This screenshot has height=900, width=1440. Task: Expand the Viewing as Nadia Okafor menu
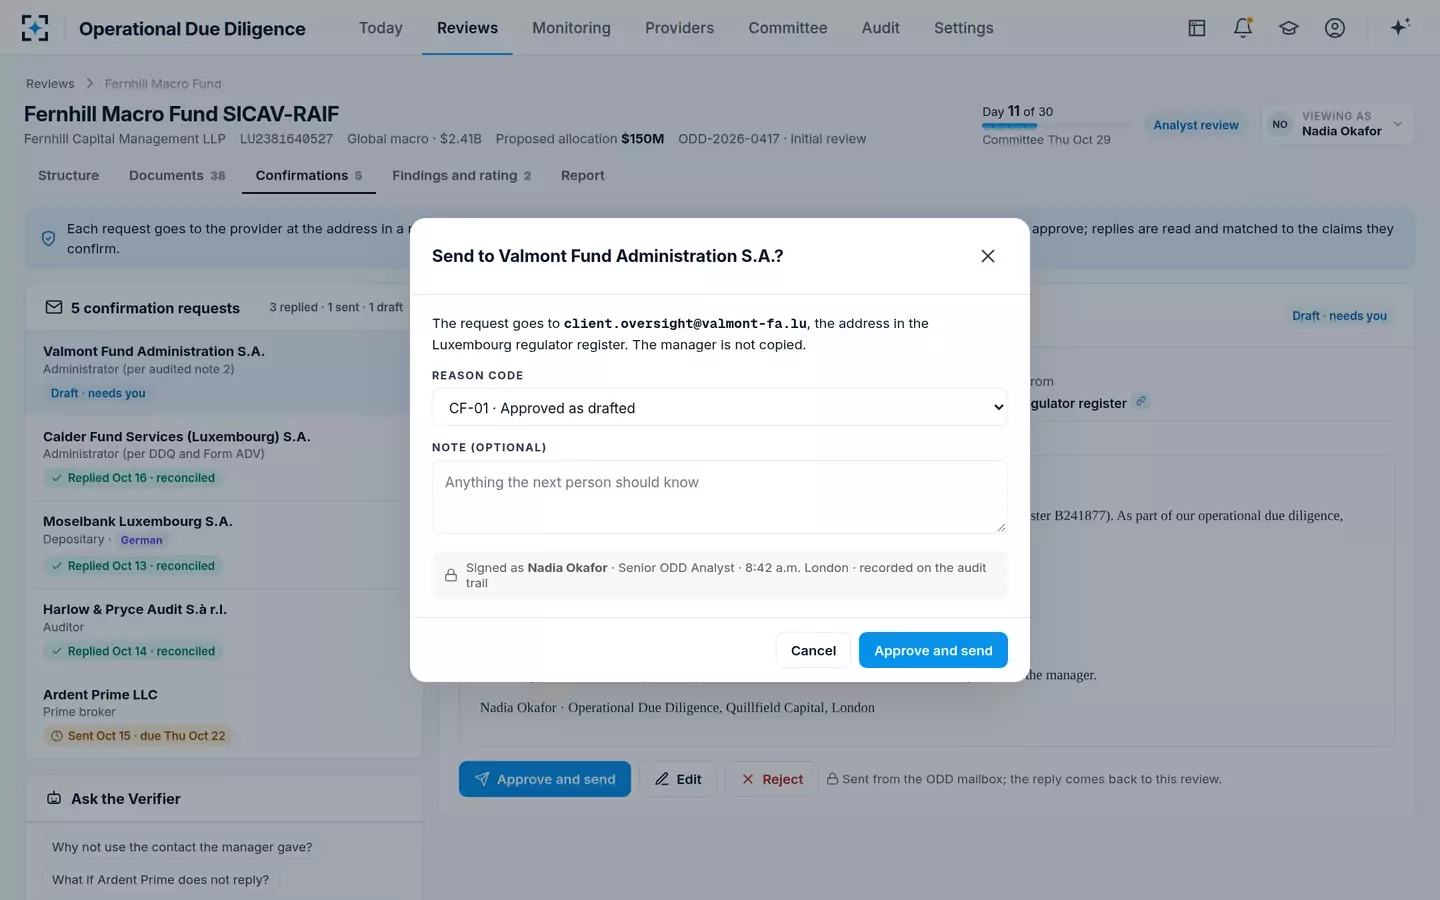pyautogui.click(x=1338, y=124)
